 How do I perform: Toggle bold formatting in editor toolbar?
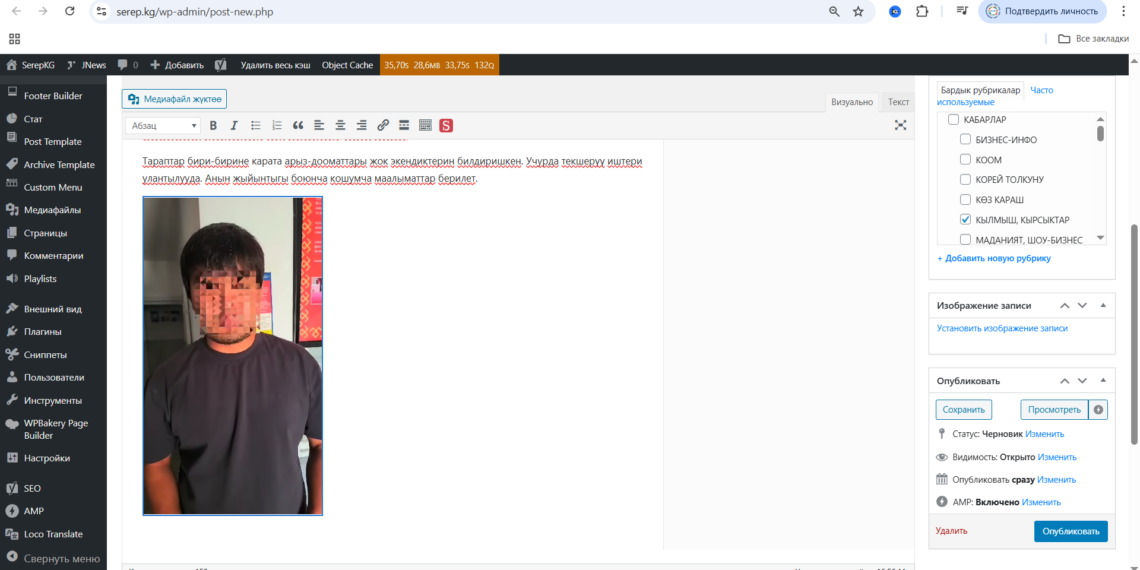click(213, 125)
